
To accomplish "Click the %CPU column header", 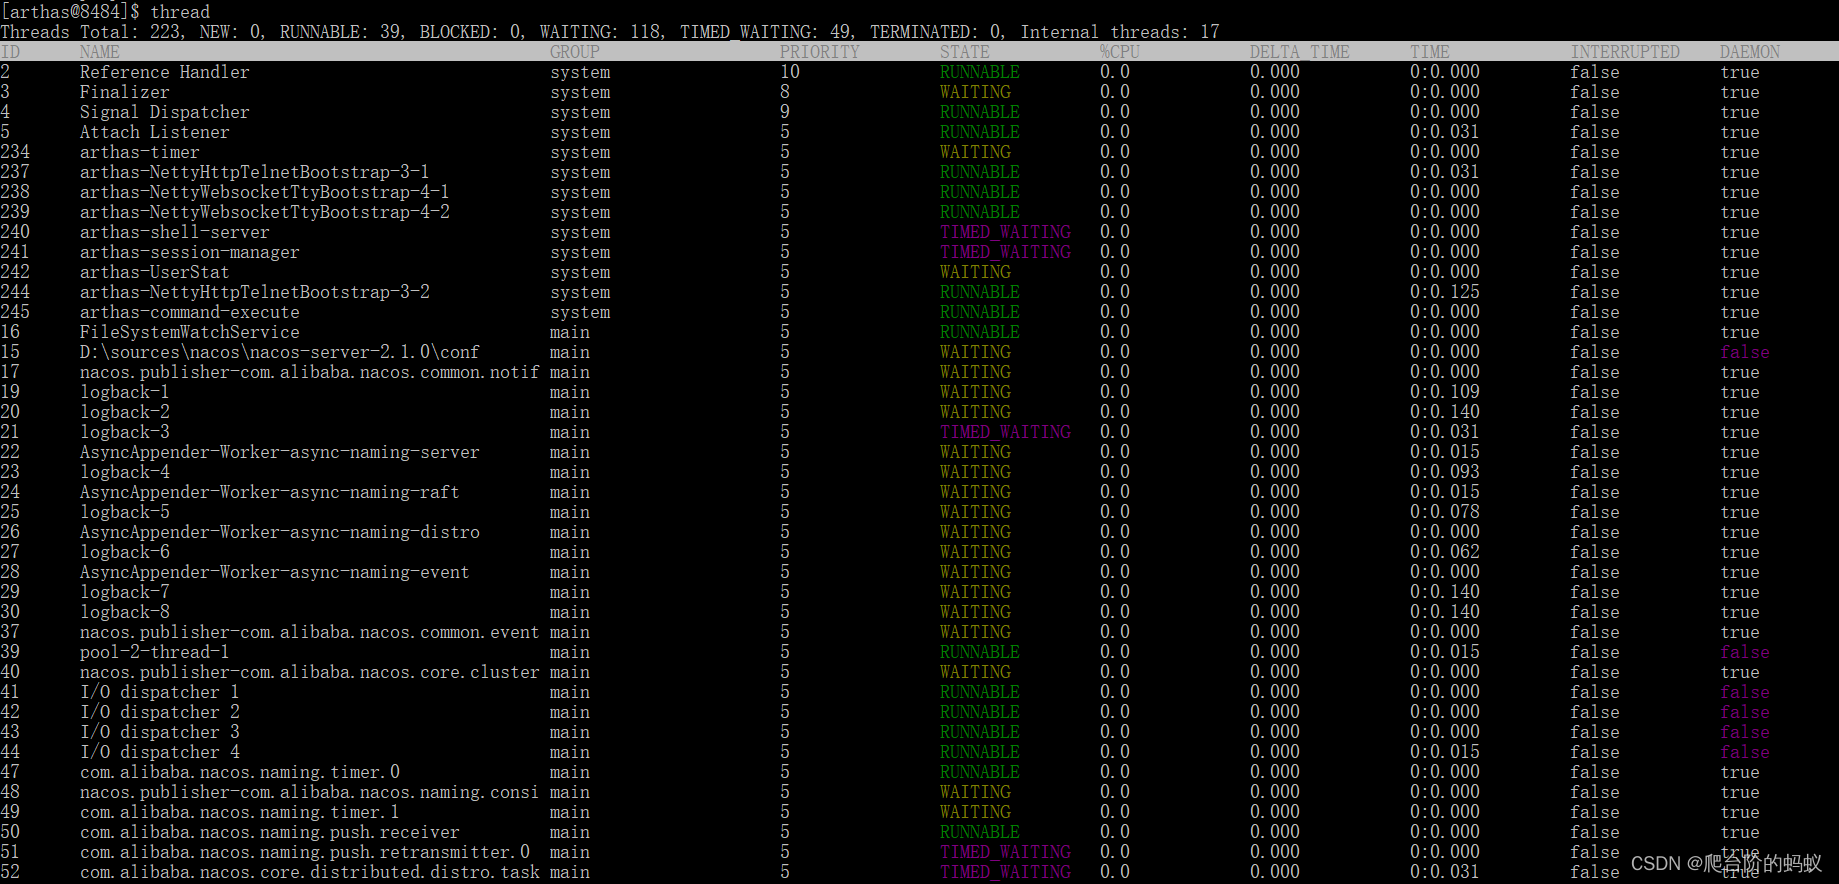I will point(1120,52).
